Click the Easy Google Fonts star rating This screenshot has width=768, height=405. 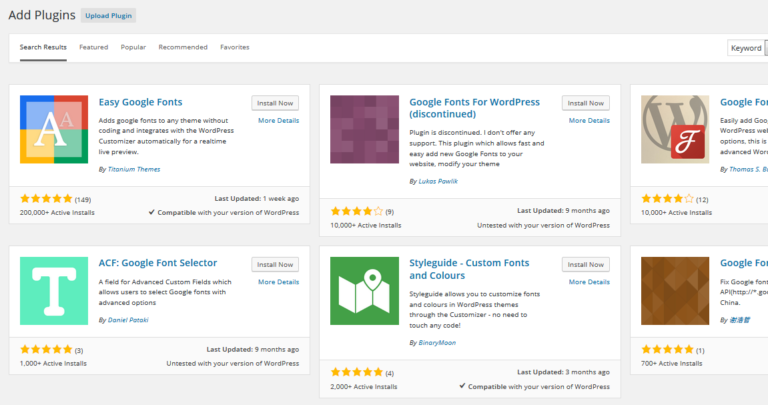[45, 199]
